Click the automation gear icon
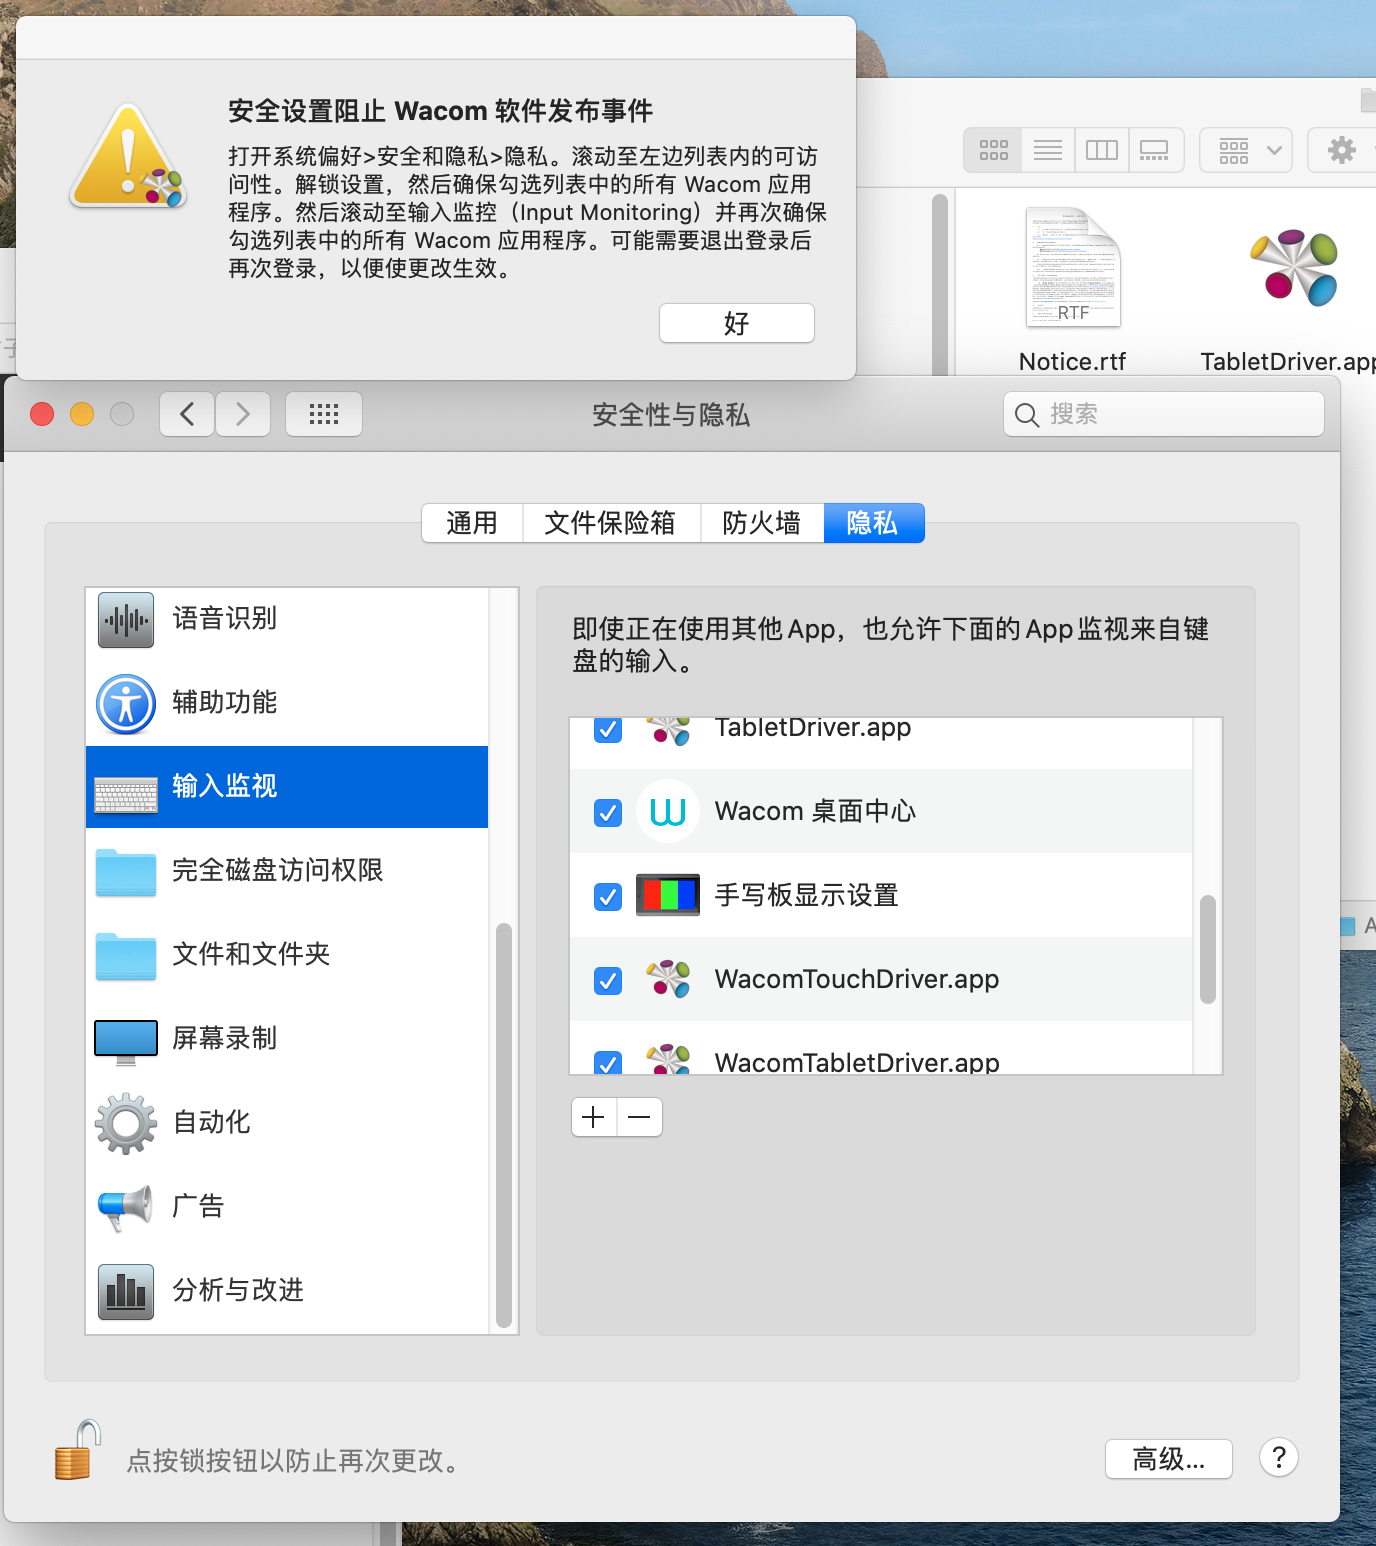The width and height of the screenshot is (1376, 1546). 126,1124
